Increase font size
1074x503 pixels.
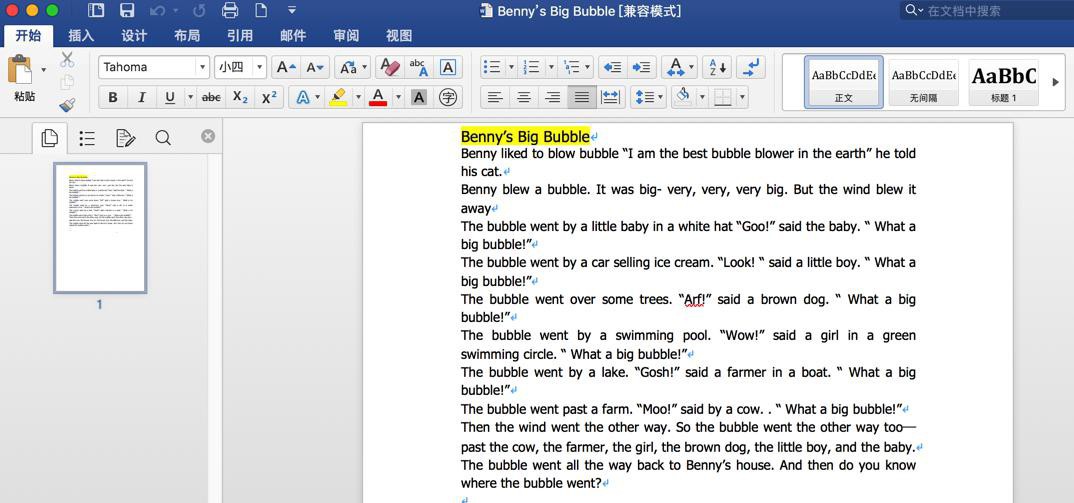click(285, 67)
